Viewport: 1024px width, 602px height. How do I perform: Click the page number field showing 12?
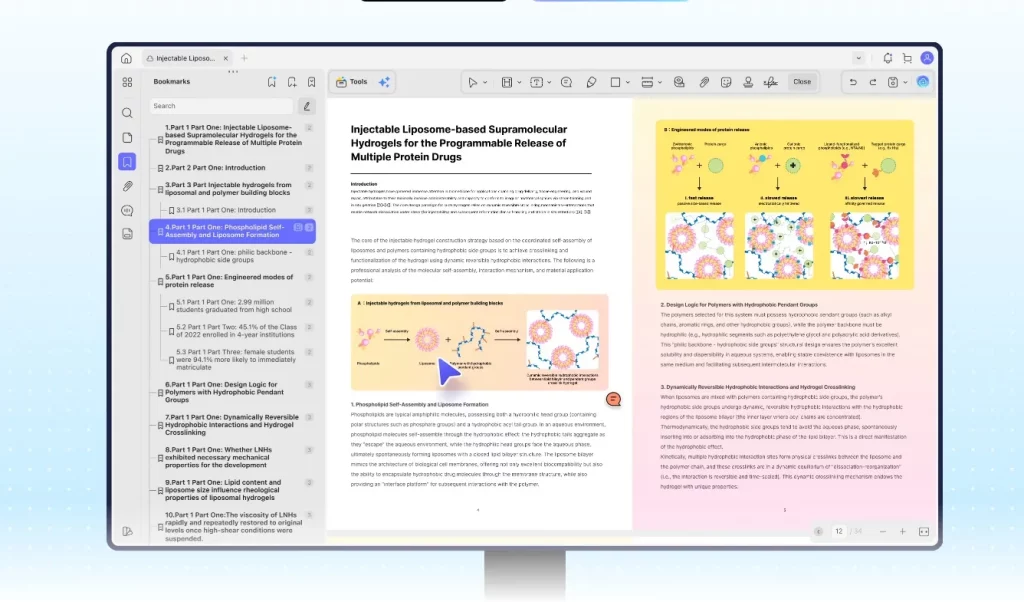tap(839, 531)
